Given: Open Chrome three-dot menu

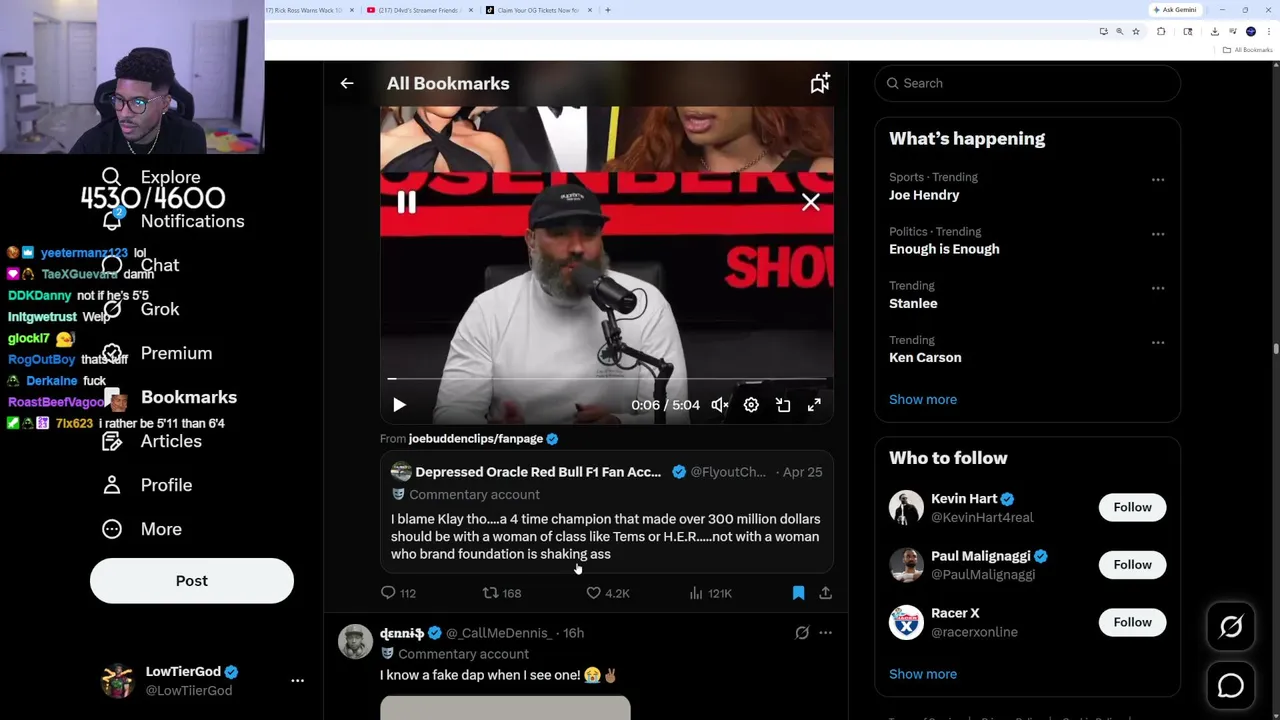Looking at the screenshot, I should [x=1269, y=31].
